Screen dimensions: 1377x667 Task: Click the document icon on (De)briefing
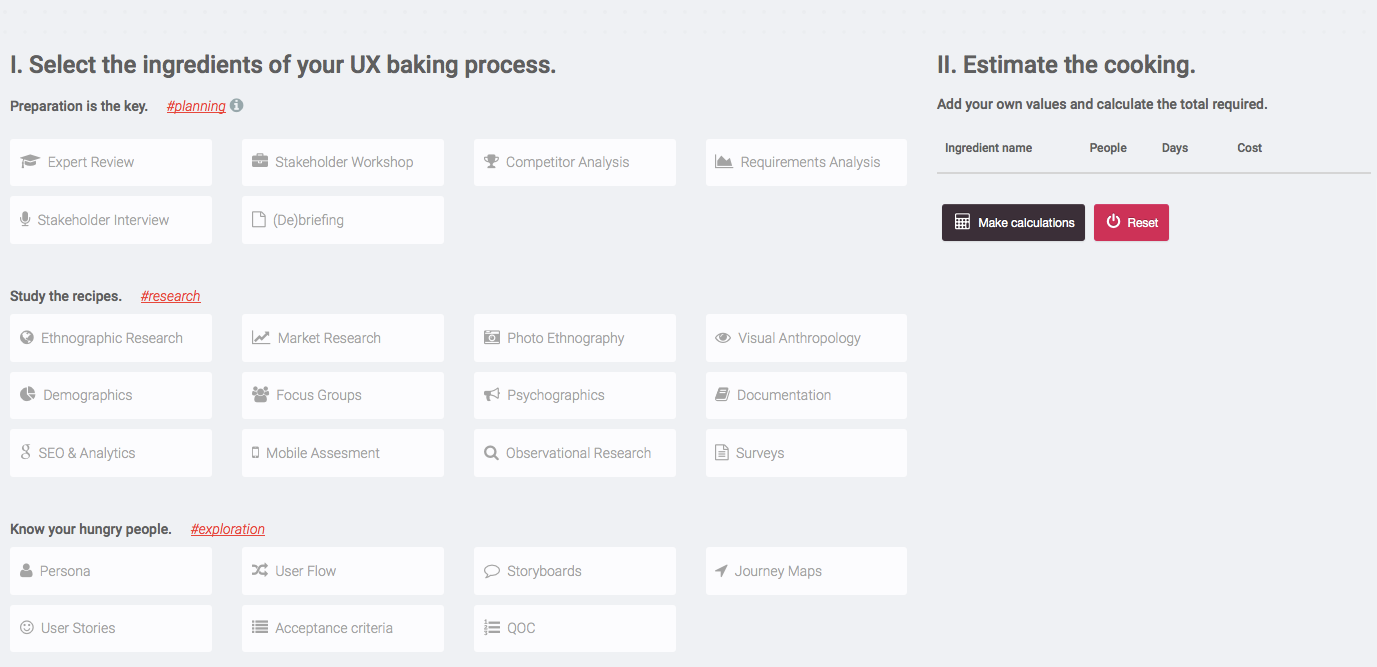258,219
